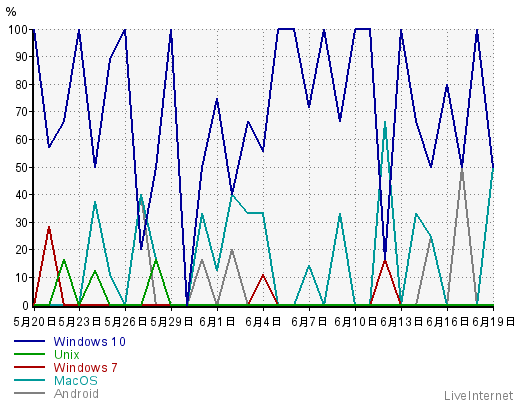Viewport: 520px width, 405px height.
Task: Click the 40 y-axis value
Action: pyautogui.click(x=21, y=195)
